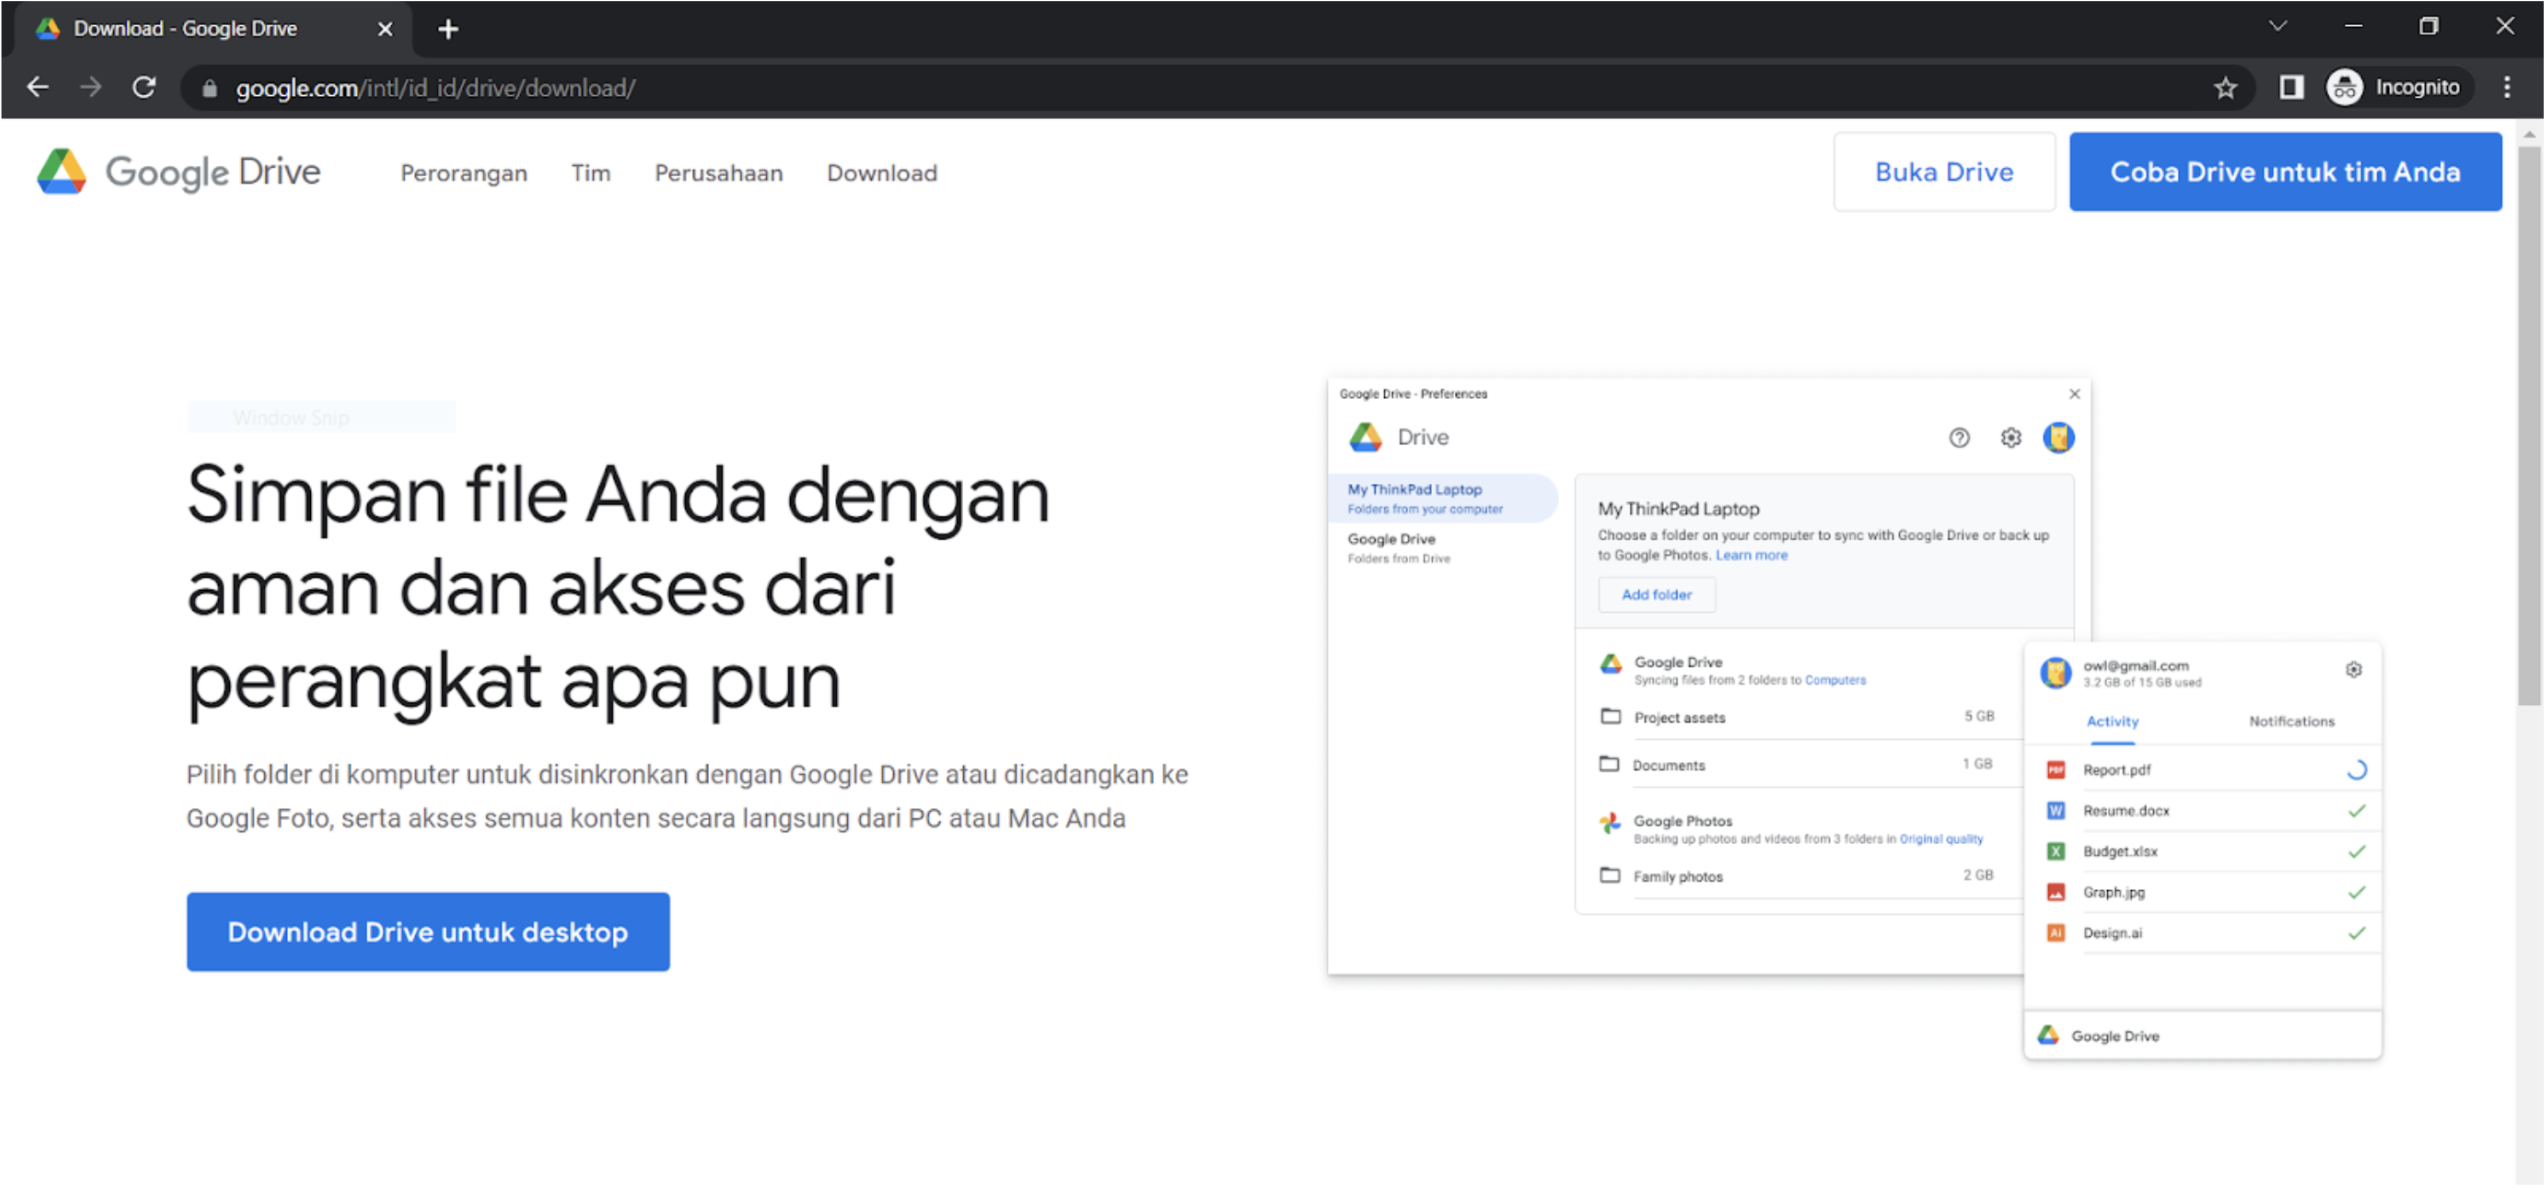This screenshot has height=1188, width=2544.
Task: Click Coba Drive untuk tim Anda
Action: click(2285, 172)
